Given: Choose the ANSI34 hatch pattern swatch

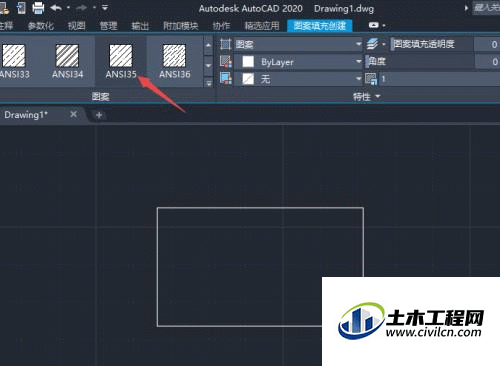Looking at the screenshot, I should click(67, 61).
